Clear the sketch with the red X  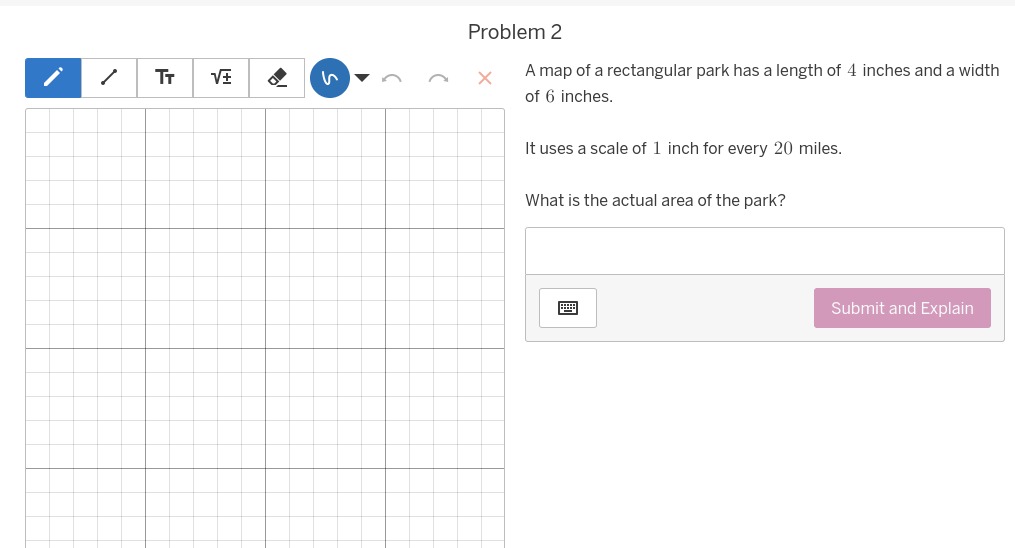pyautogui.click(x=485, y=78)
